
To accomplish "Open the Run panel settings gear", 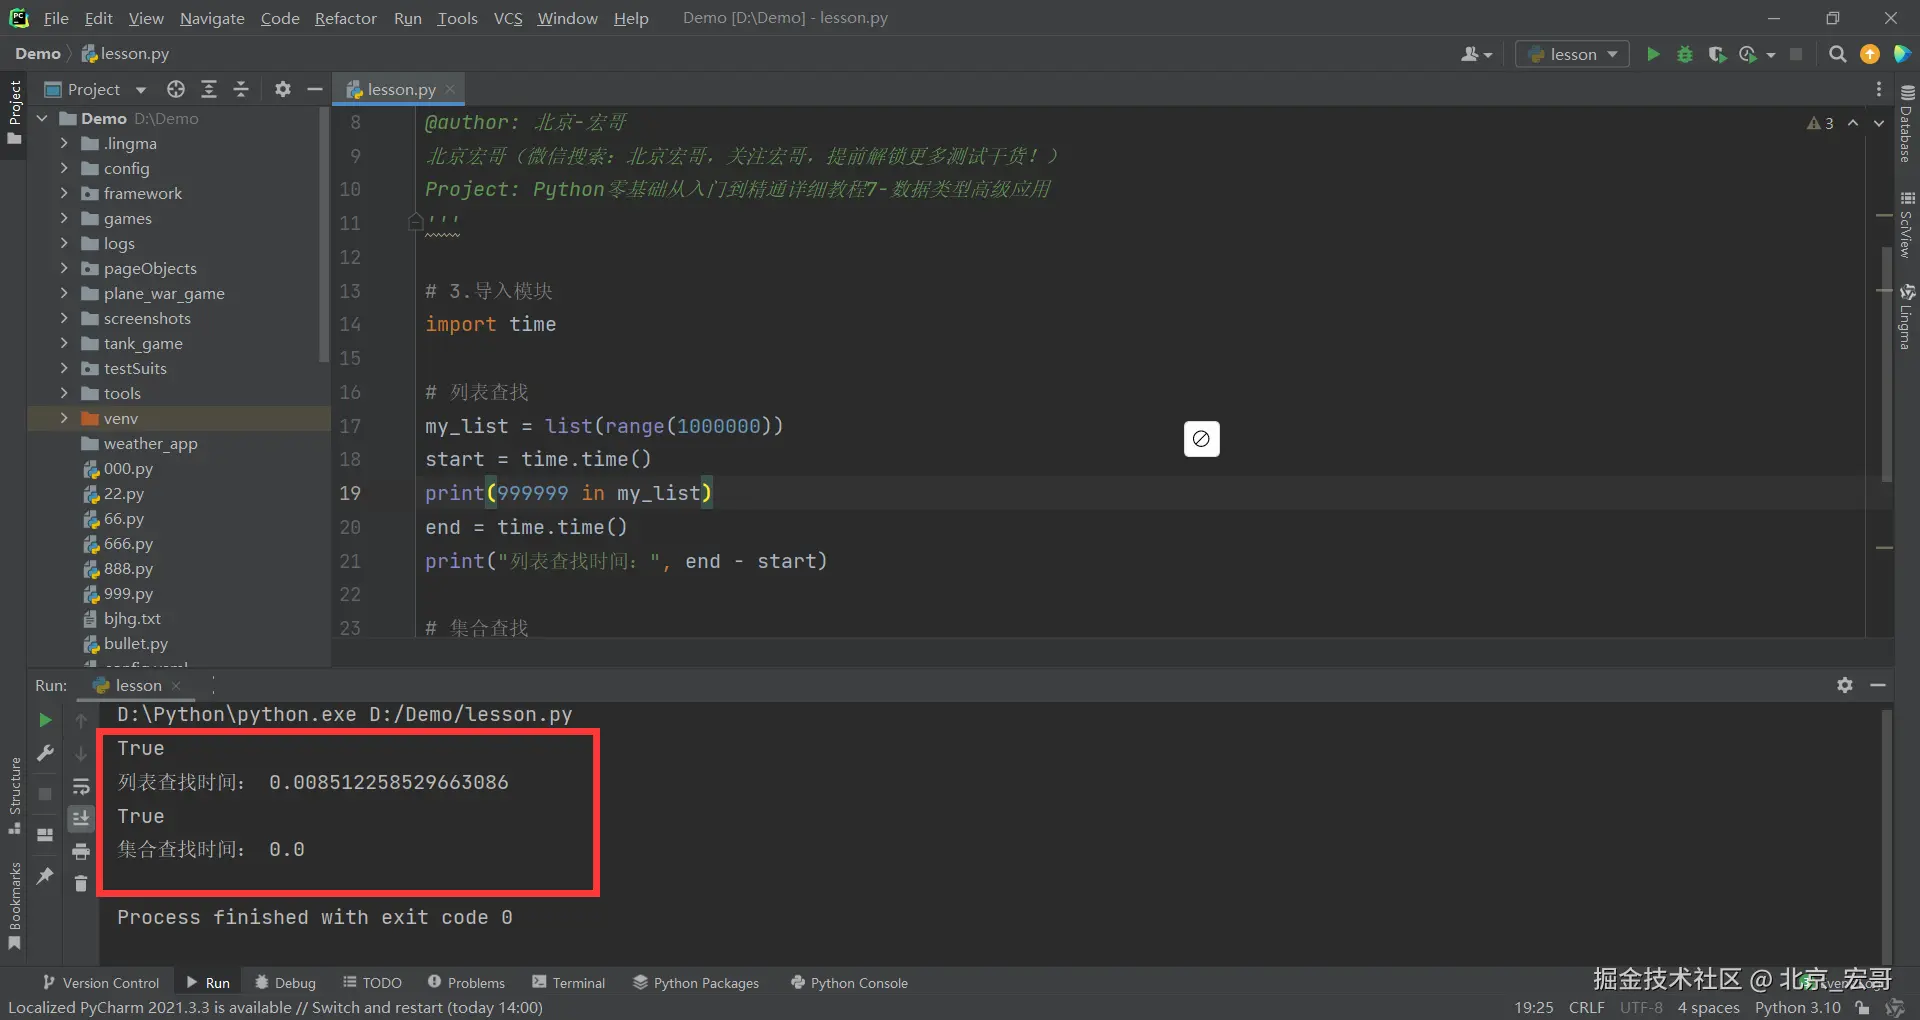I will [x=1845, y=685].
